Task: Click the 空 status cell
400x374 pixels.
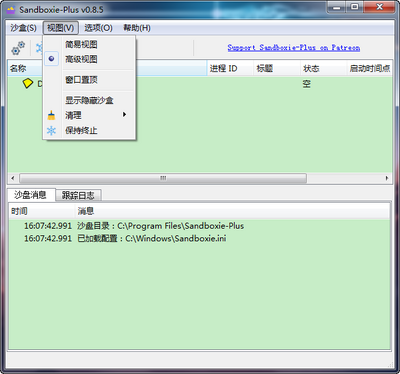Action: [x=307, y=84]
